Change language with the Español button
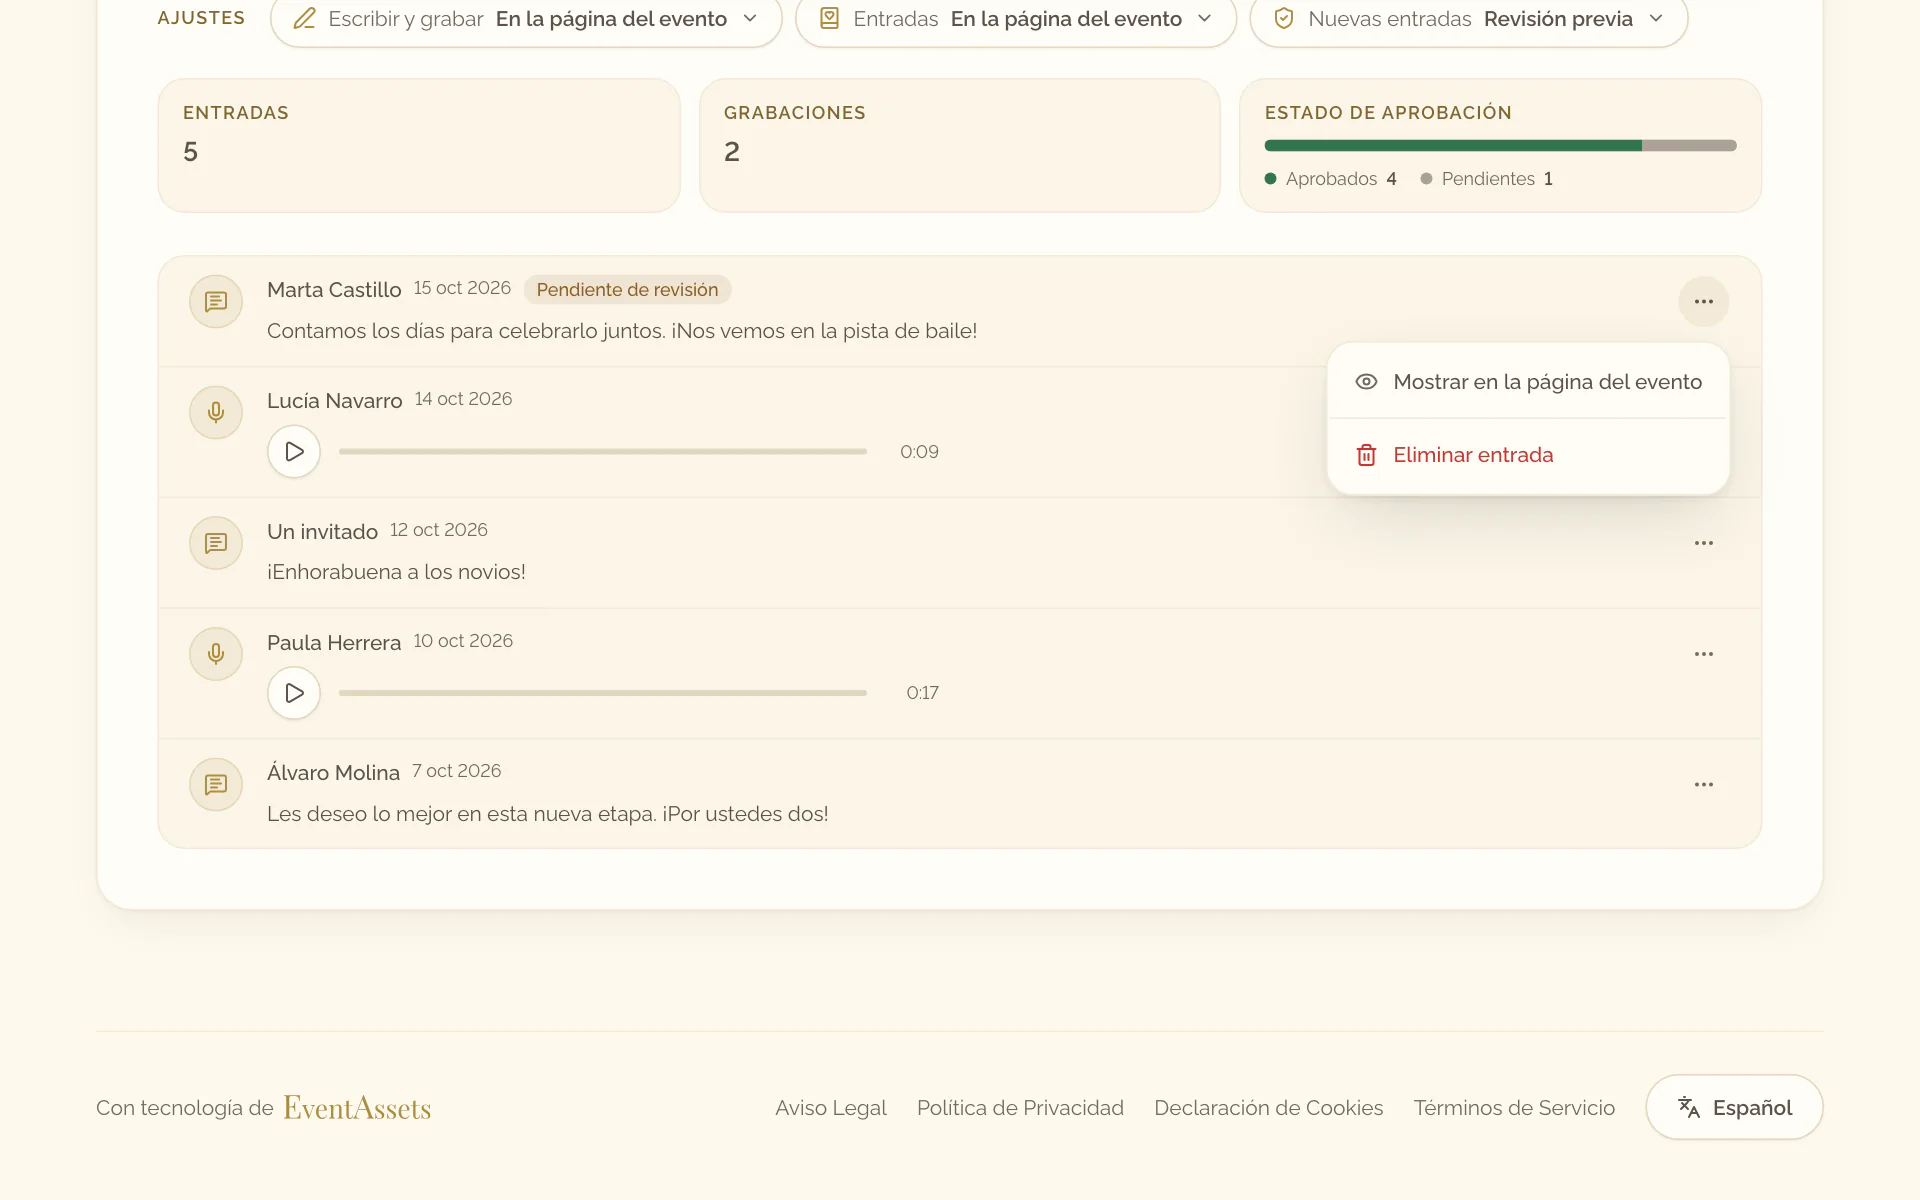Image resolution: width=1920 pixels, height=1200 pixels. pos(1734,1107)
